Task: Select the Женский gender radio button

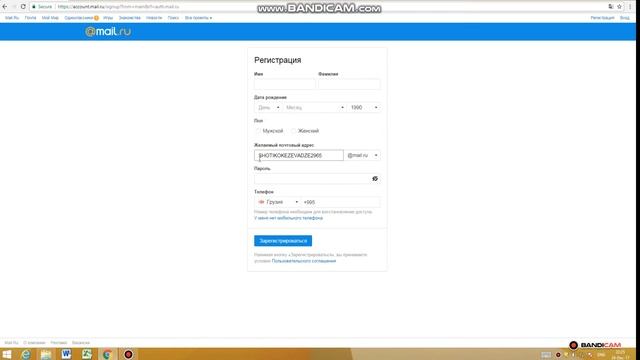Action: [293, 131]
